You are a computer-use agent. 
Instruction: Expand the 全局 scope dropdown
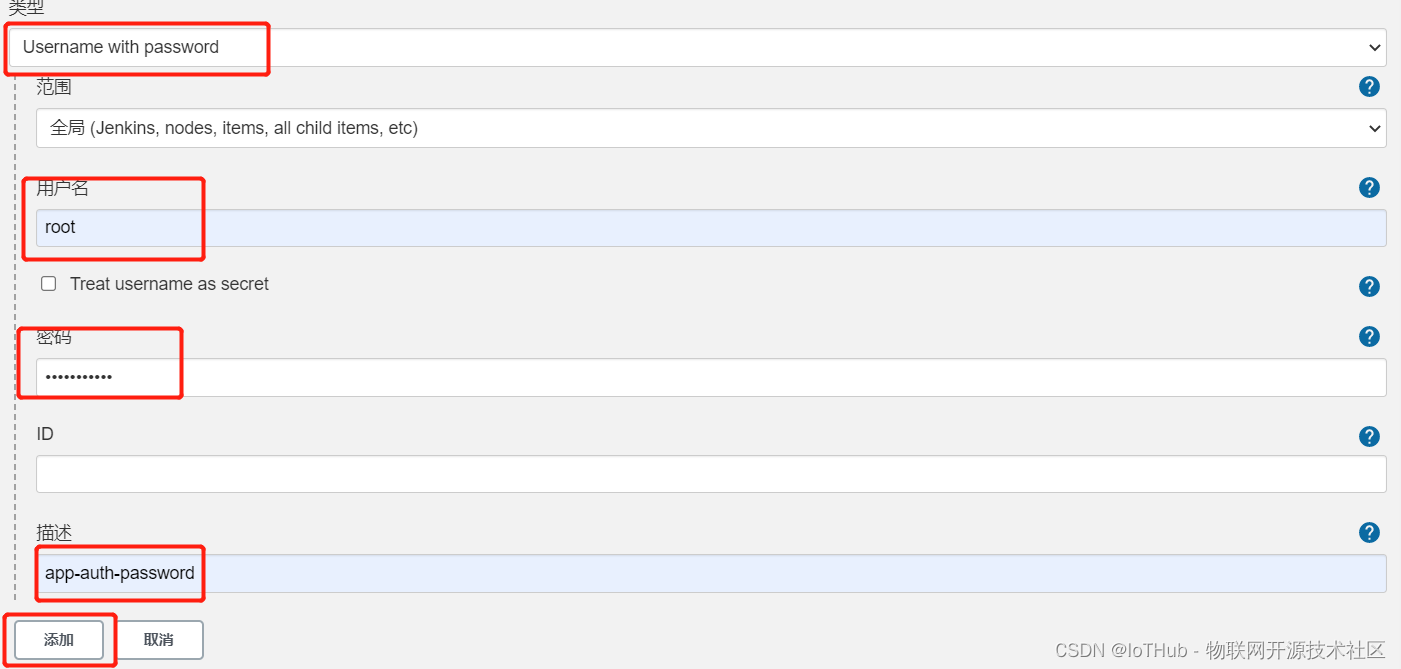[x=711, y=128]
